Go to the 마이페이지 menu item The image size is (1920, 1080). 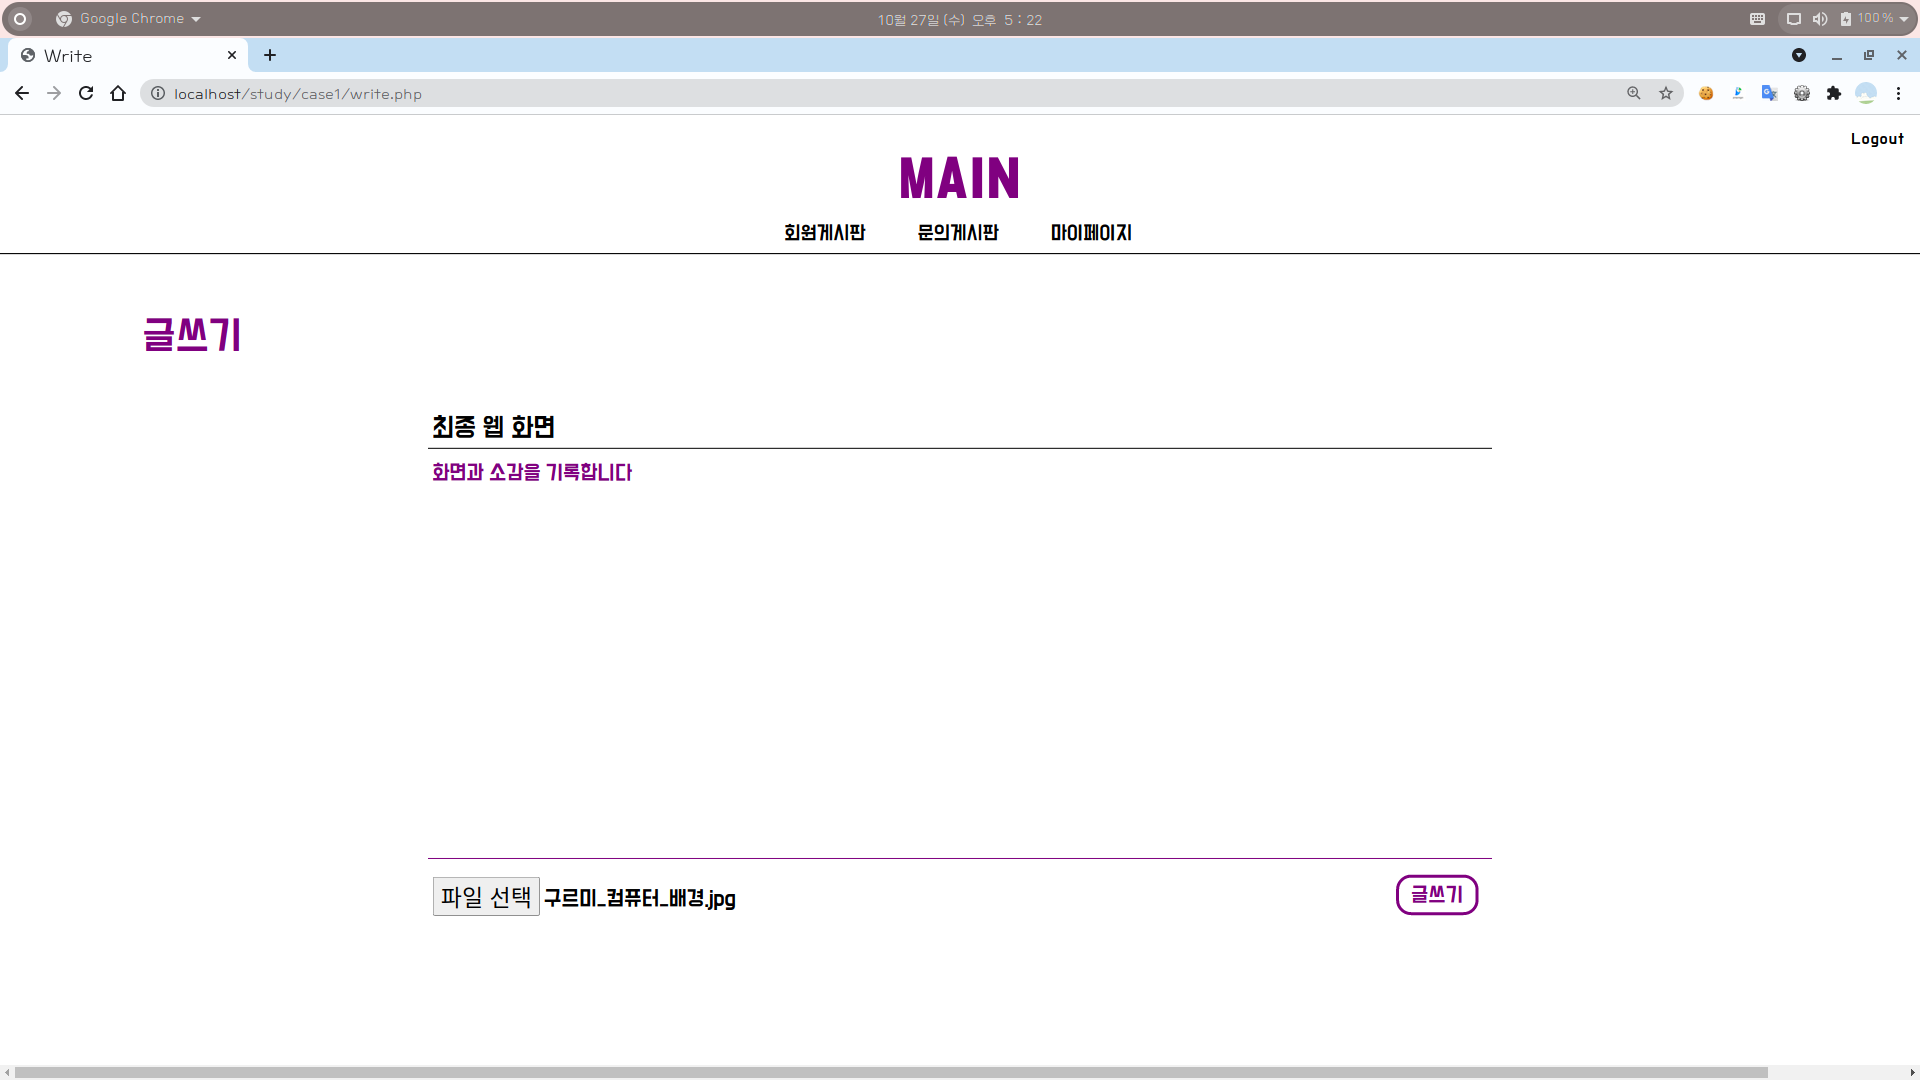[1090, 232]
